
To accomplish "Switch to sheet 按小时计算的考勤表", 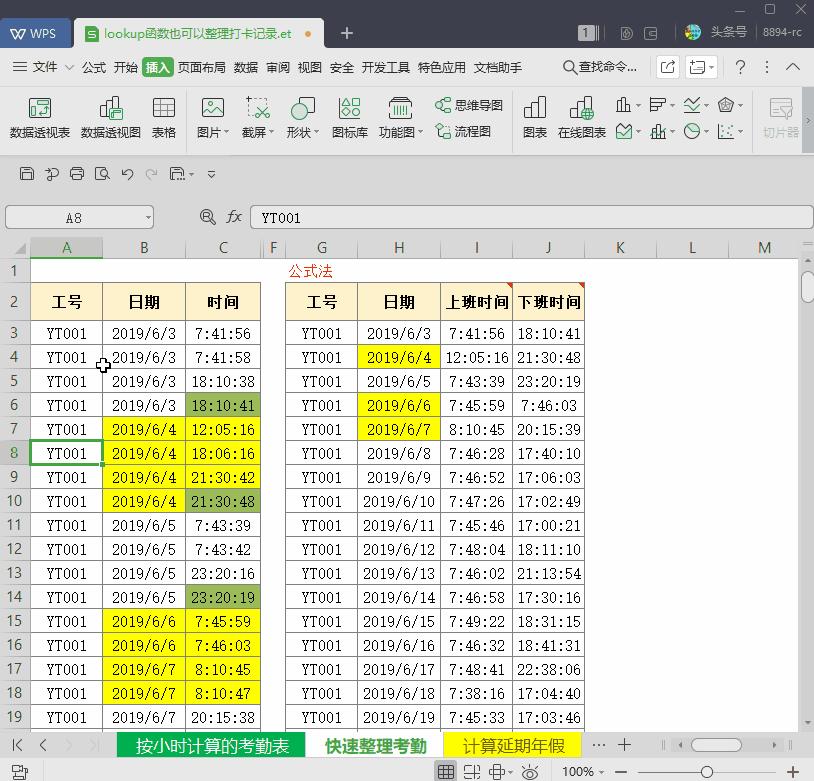I will (x=212, y=746).
